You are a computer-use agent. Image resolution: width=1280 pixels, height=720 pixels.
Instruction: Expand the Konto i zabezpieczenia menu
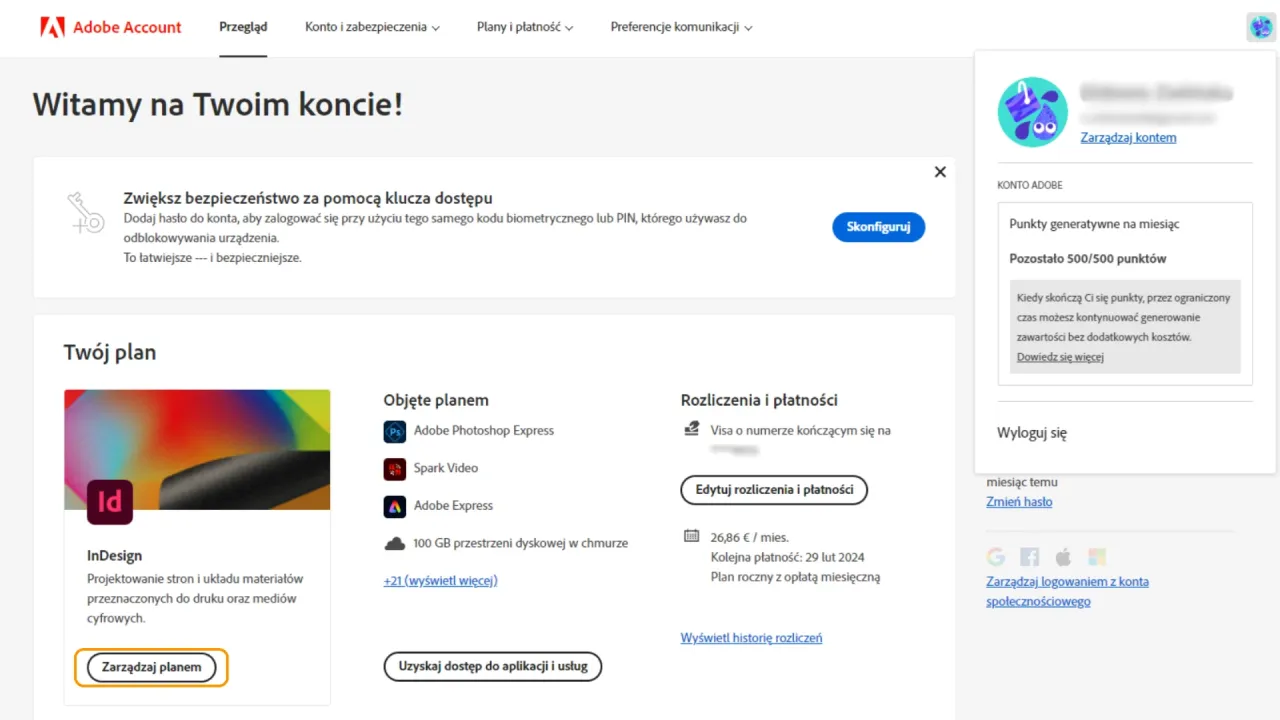[x=372, y=27]
